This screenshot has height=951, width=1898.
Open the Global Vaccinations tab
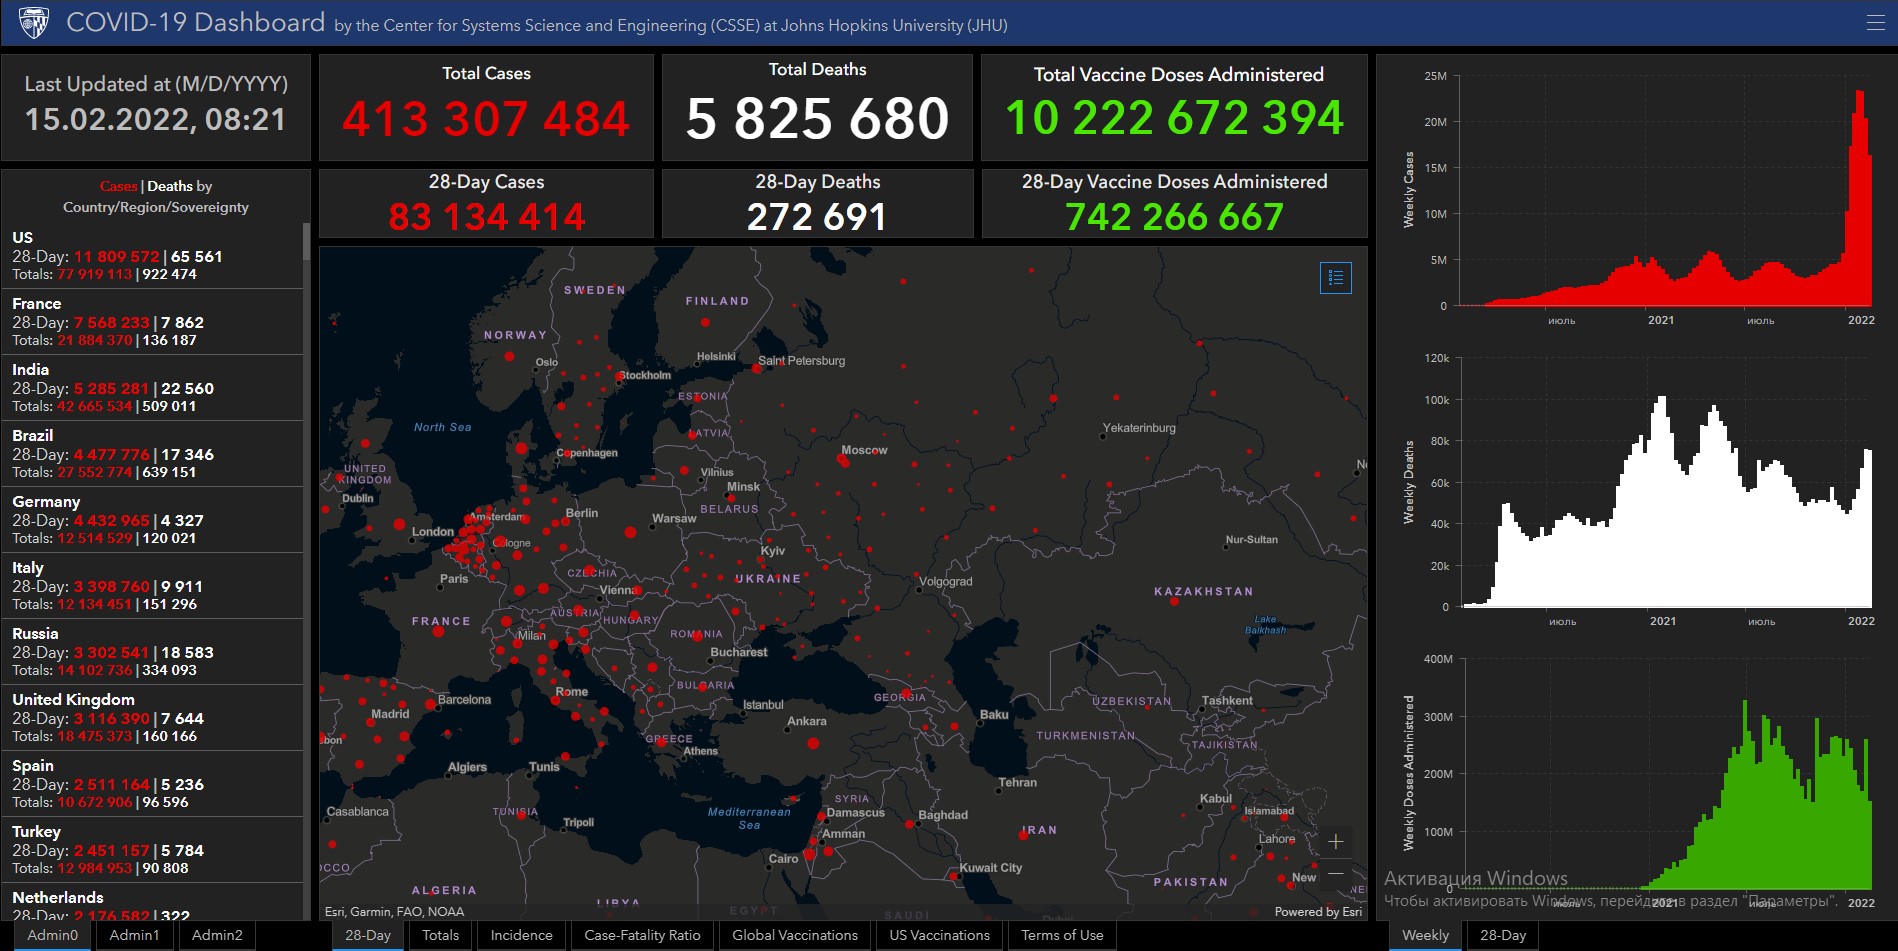pos(795,935)
